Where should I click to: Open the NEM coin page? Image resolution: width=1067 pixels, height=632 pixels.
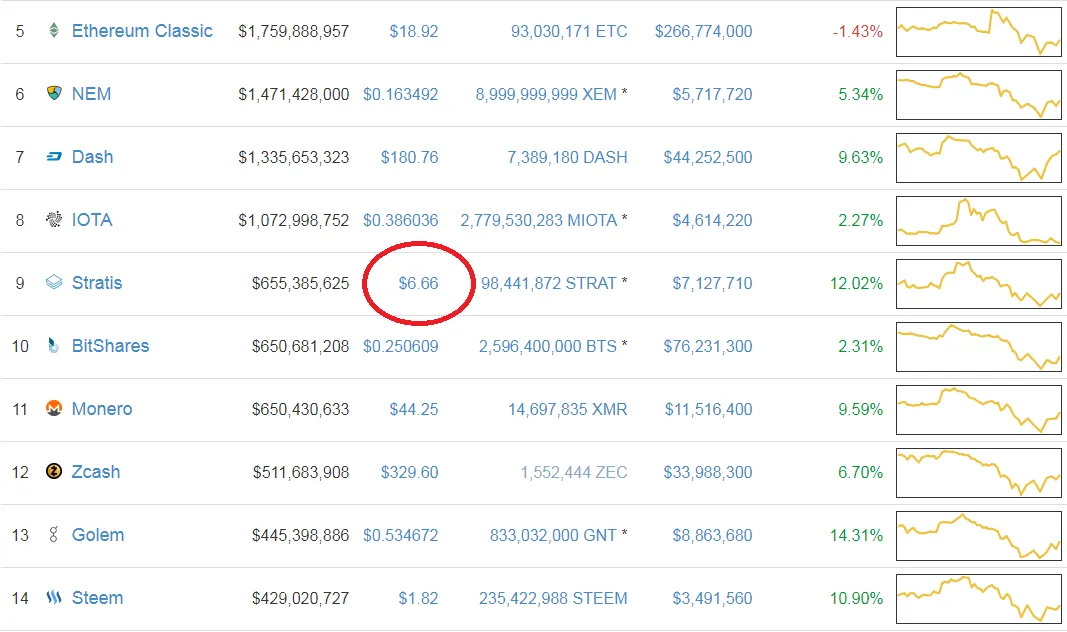(x=91, y=94)
